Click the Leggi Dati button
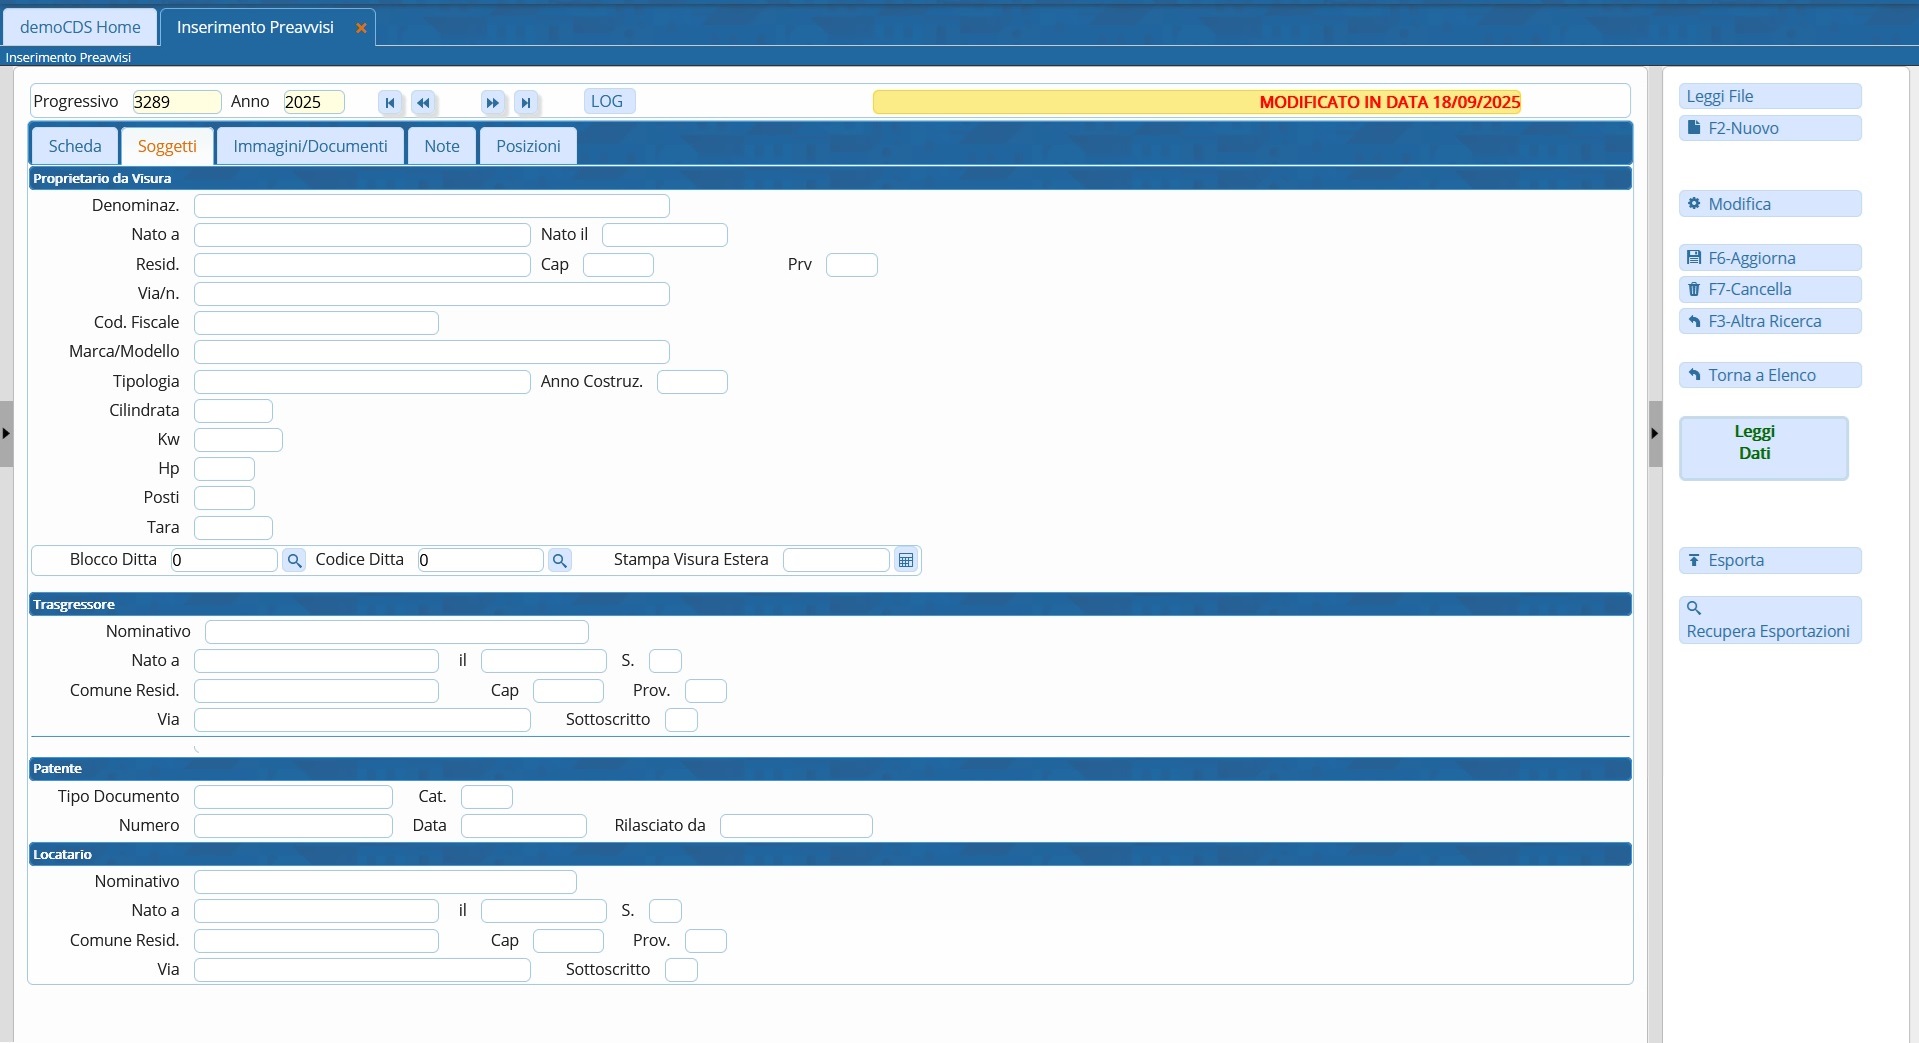The height and width of the screenshot is (1043, 1919). [1764, 448]
